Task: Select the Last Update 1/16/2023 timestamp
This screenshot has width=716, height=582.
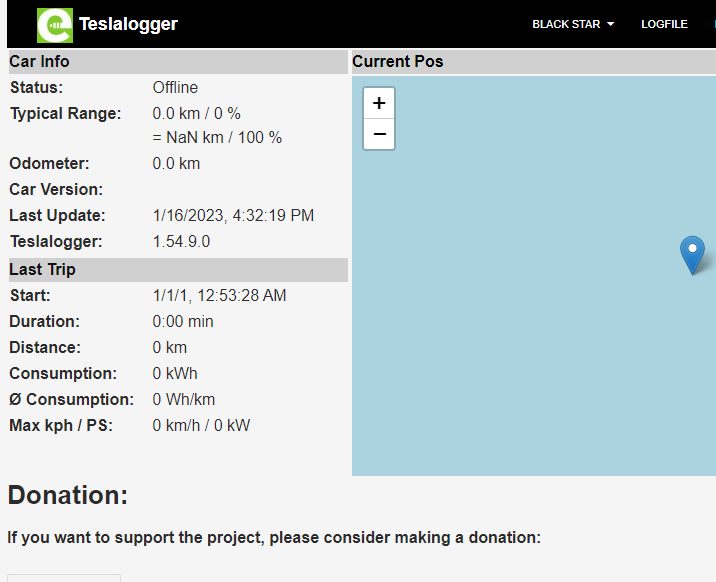Action: [233, 215]
